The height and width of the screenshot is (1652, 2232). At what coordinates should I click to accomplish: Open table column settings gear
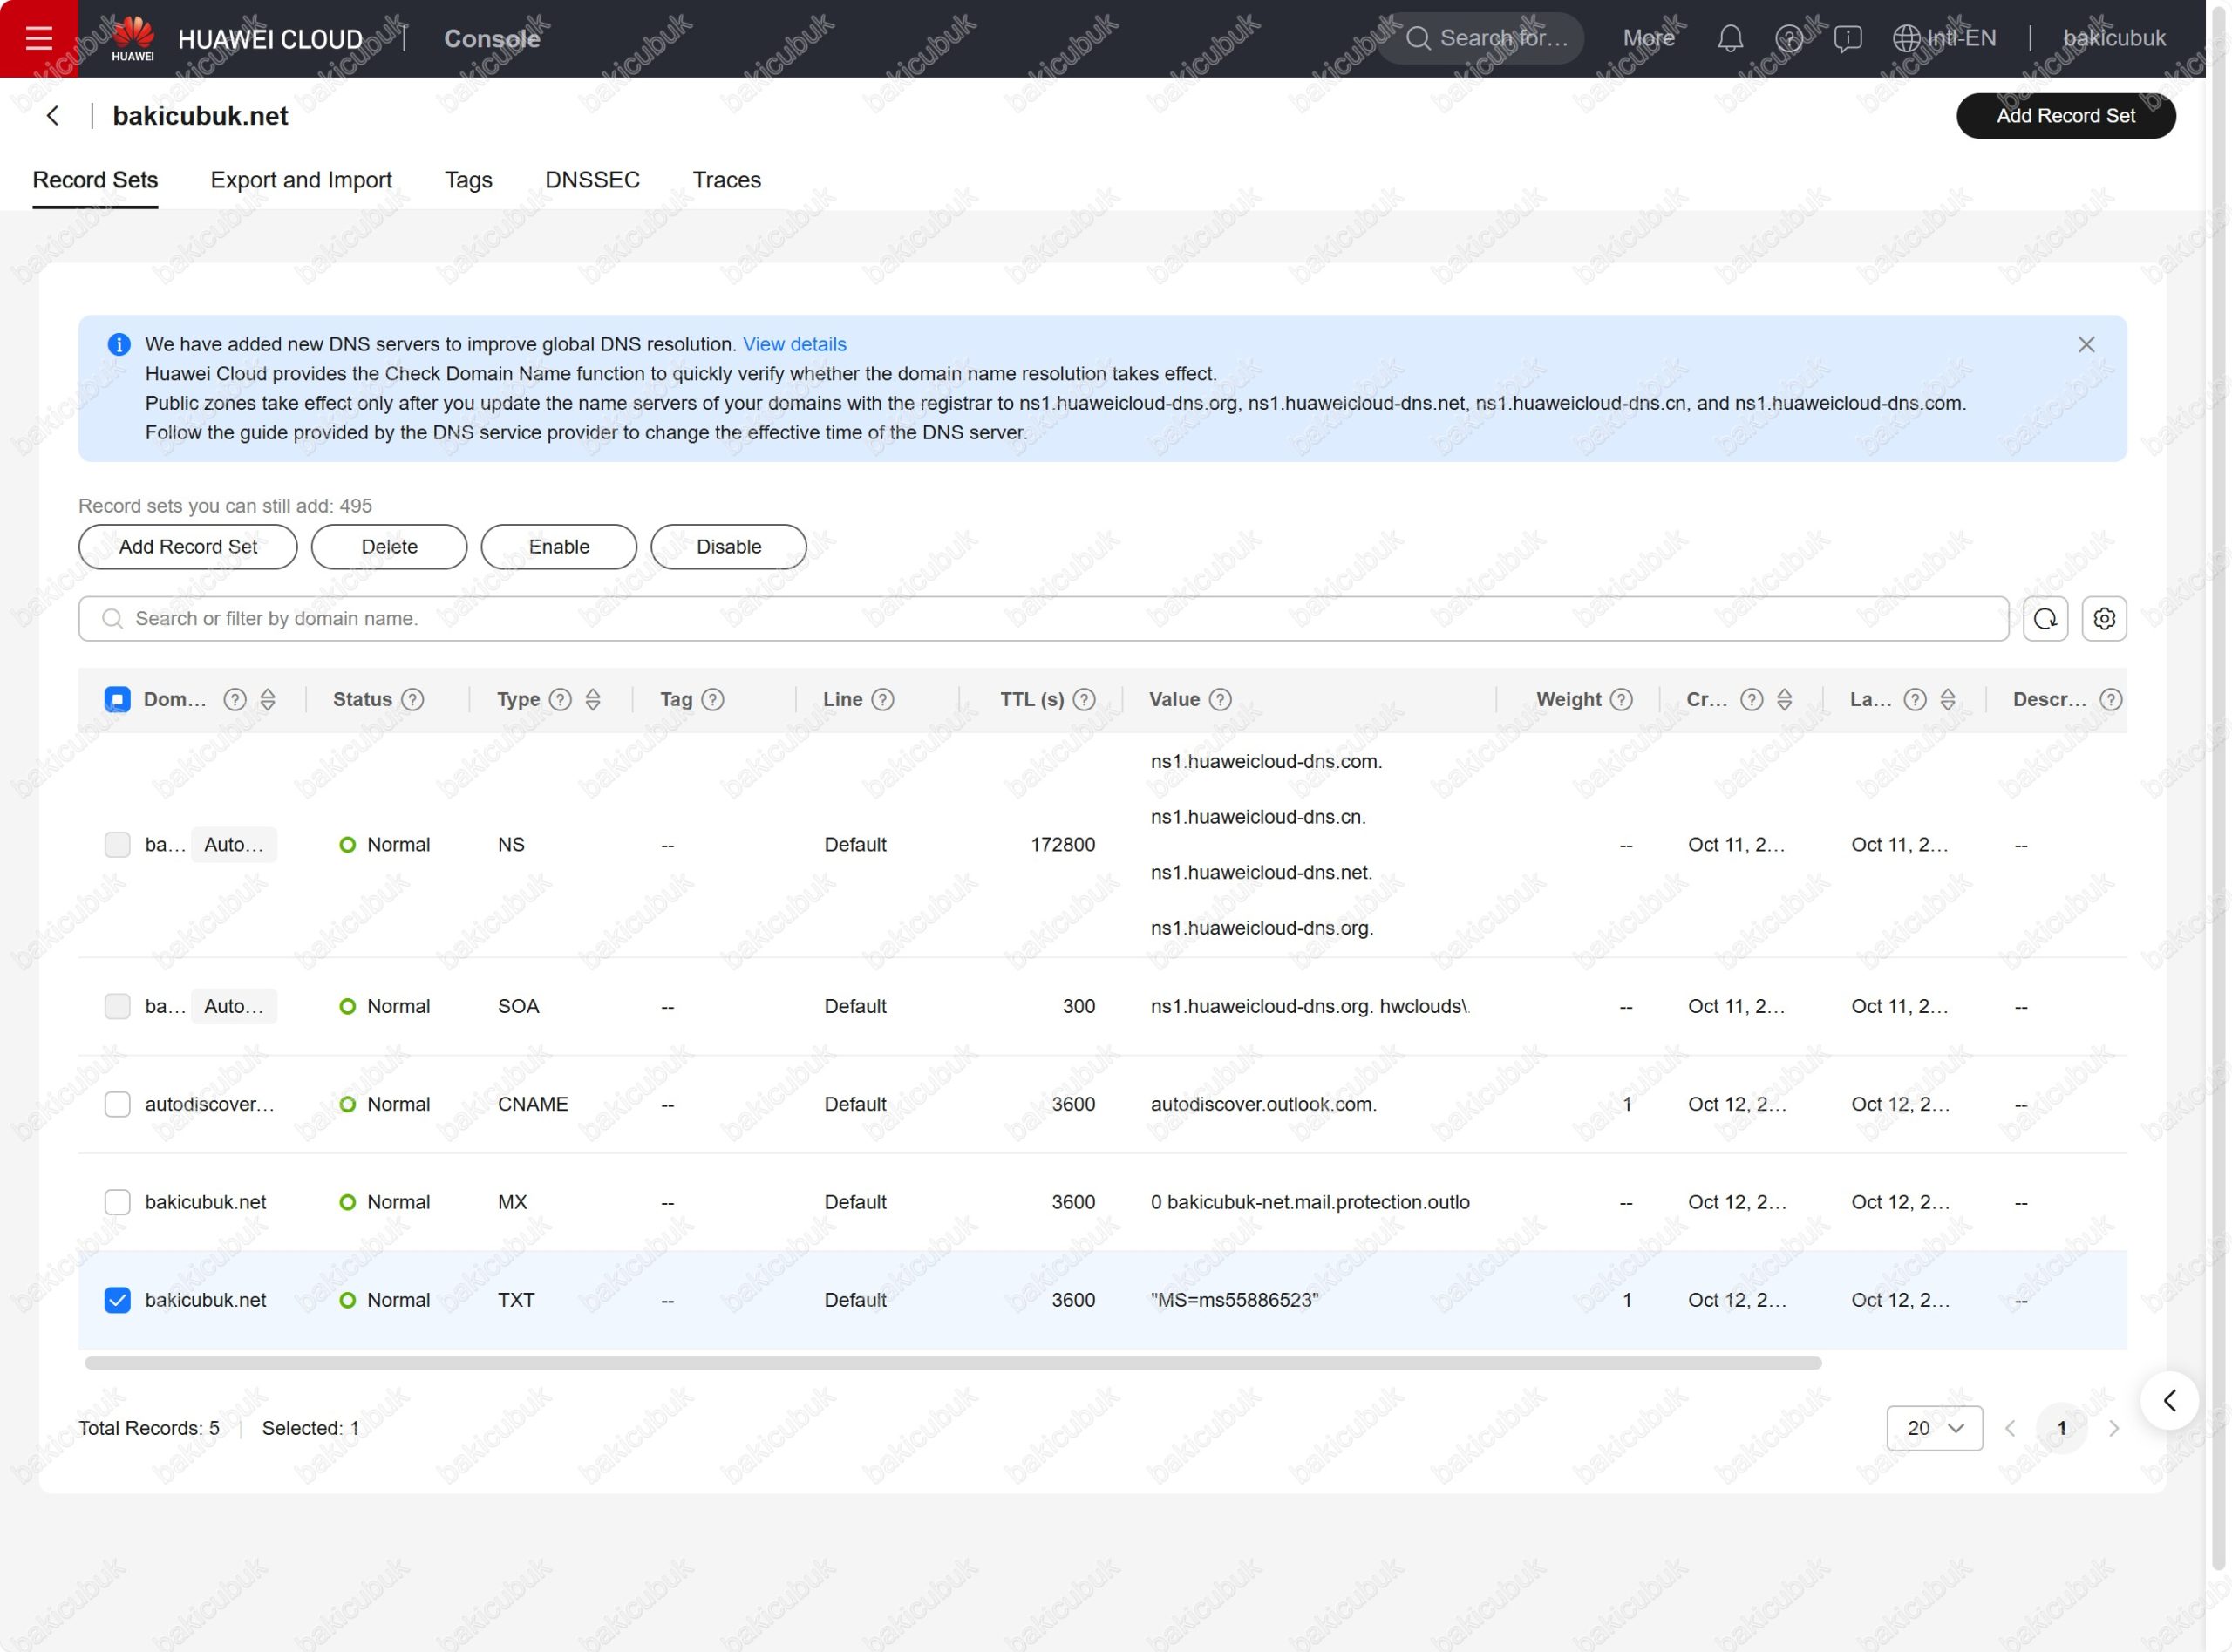[x=2104, y=619]
